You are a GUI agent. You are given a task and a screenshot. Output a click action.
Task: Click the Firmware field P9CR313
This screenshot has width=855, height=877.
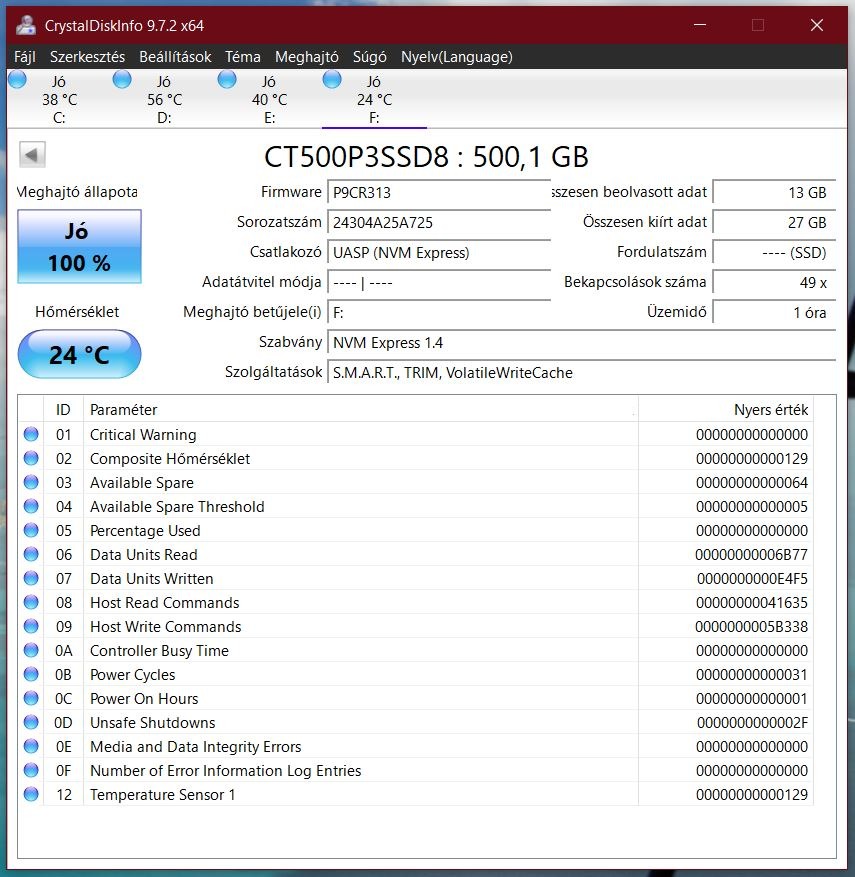[x=439, y=192]
